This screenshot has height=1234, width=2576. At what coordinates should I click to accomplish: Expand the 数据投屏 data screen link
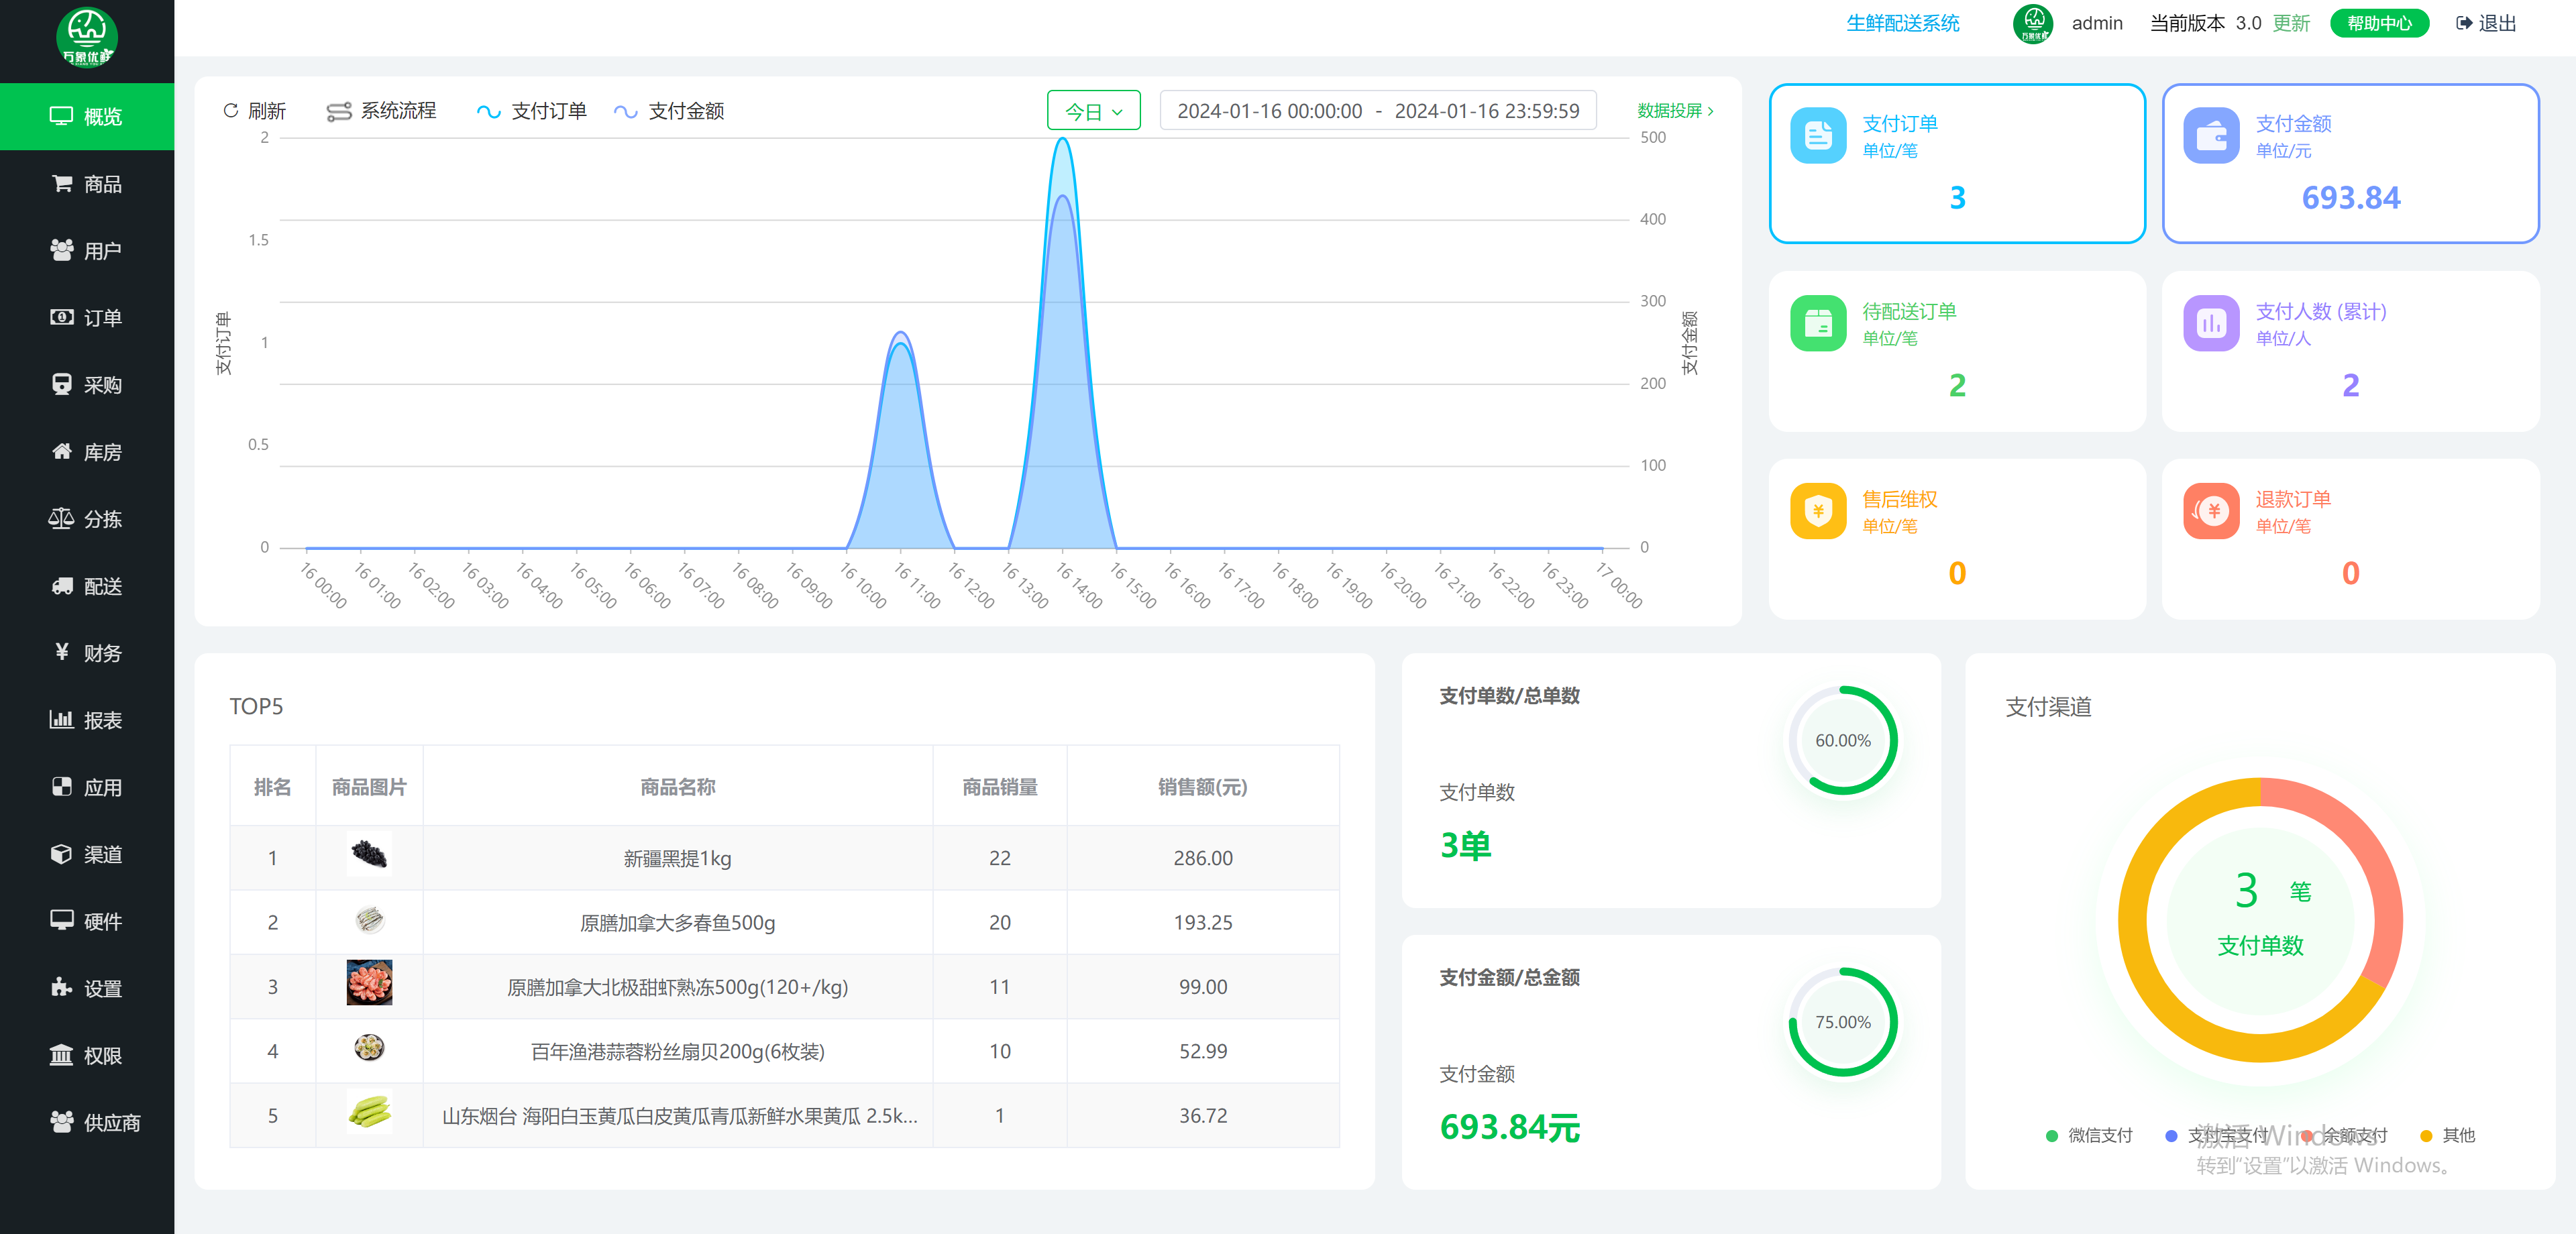(1675, 111)
